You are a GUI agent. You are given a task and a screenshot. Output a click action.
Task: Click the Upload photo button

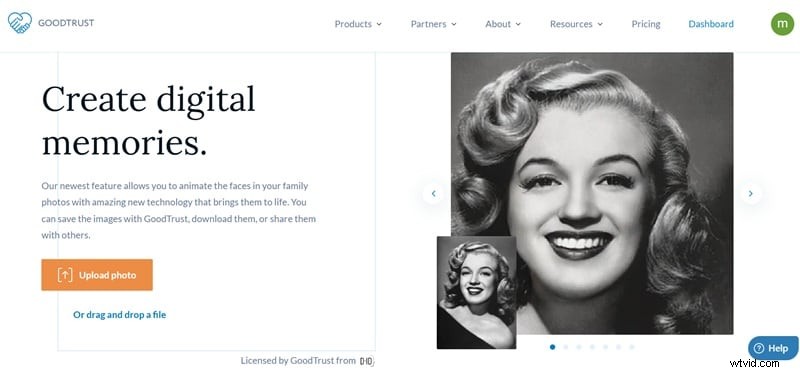[x=97, y=275]
